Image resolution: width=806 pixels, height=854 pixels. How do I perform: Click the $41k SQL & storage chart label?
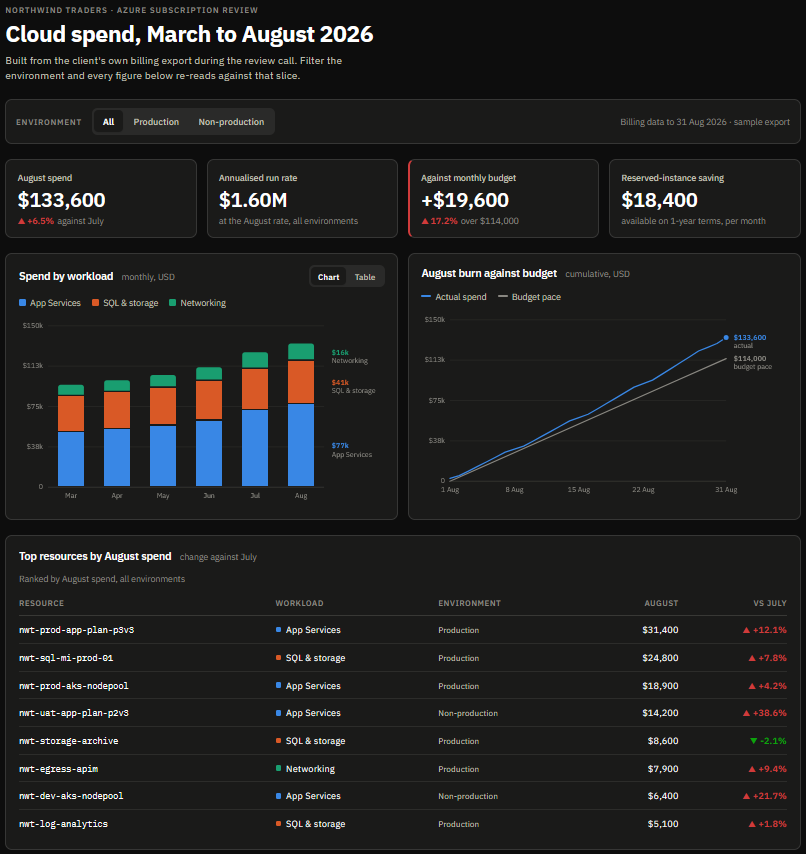353,387
